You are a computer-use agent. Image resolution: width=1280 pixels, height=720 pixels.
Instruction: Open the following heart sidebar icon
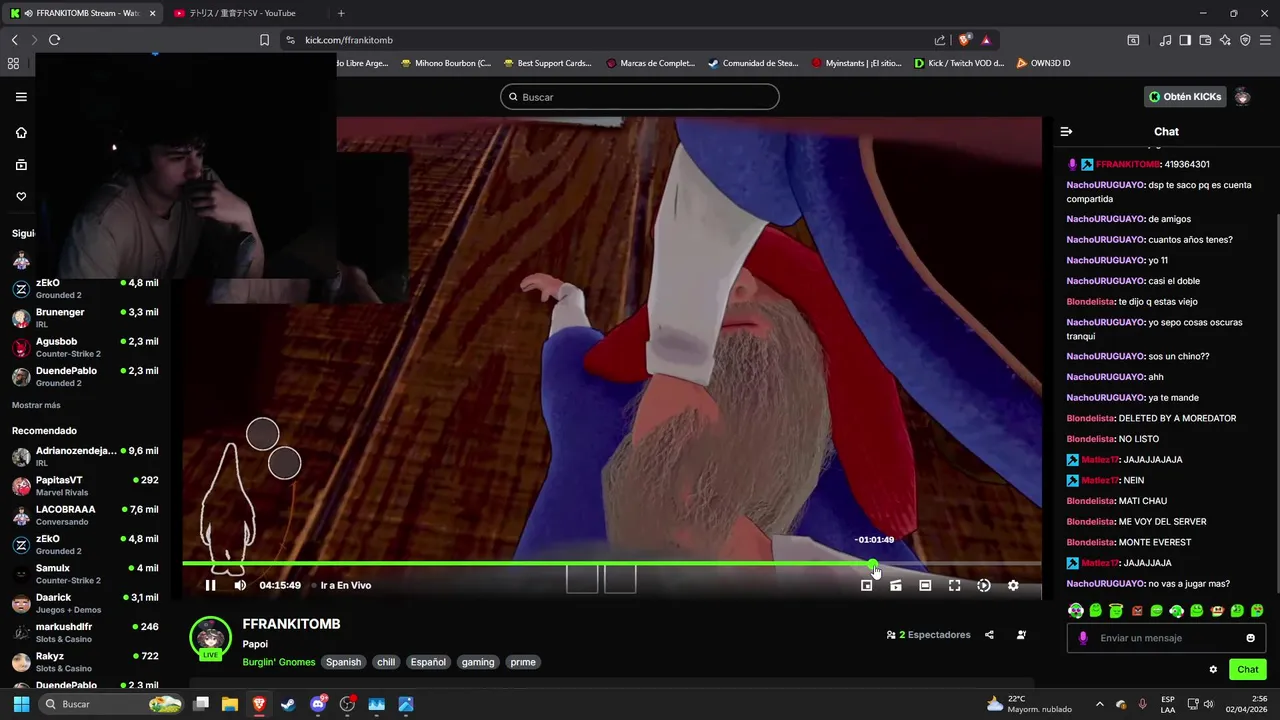pyautogui.click(x=21, y=196)
